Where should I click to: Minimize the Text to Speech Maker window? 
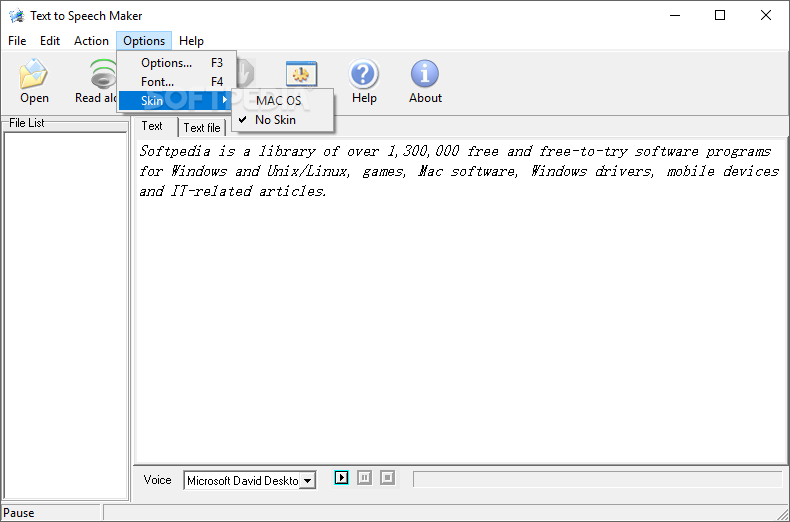tap(675, 16)
